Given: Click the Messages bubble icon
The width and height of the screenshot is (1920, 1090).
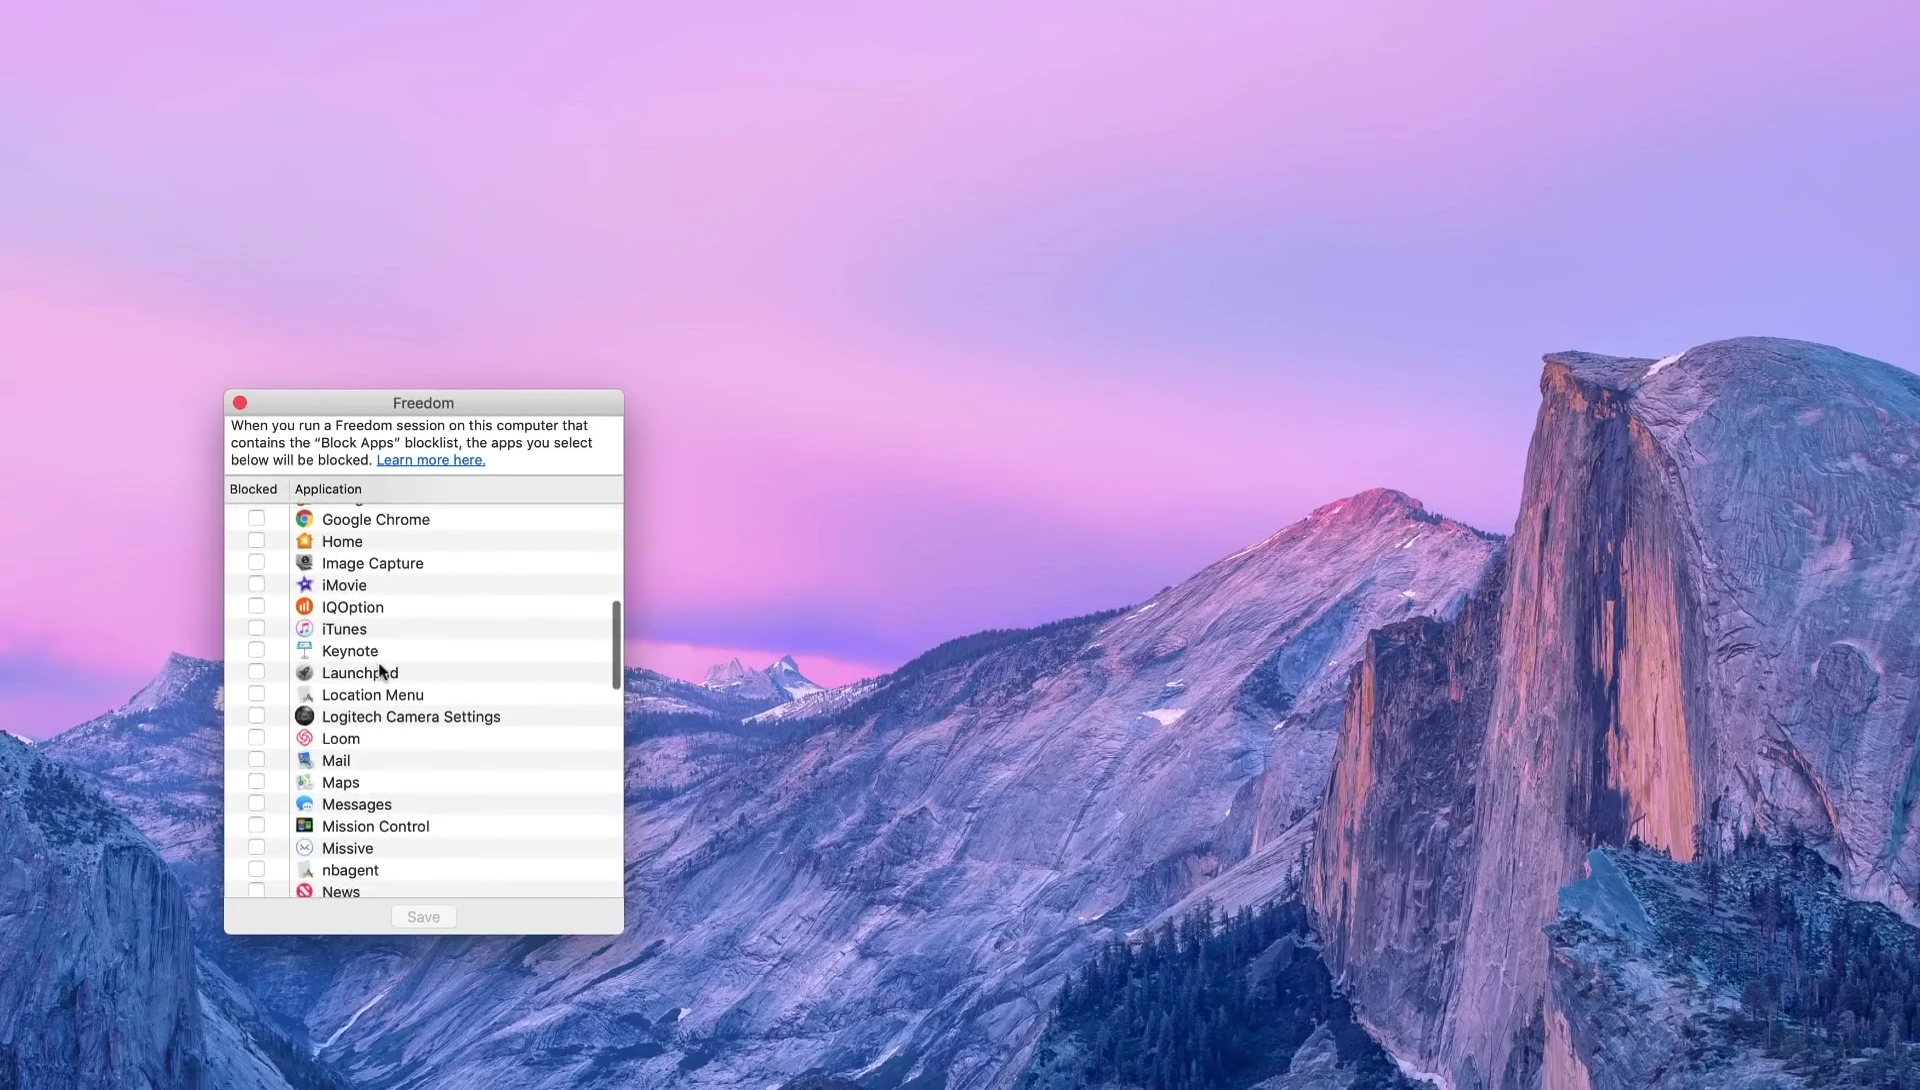Looking at the screenshot, I should (305, 804).
